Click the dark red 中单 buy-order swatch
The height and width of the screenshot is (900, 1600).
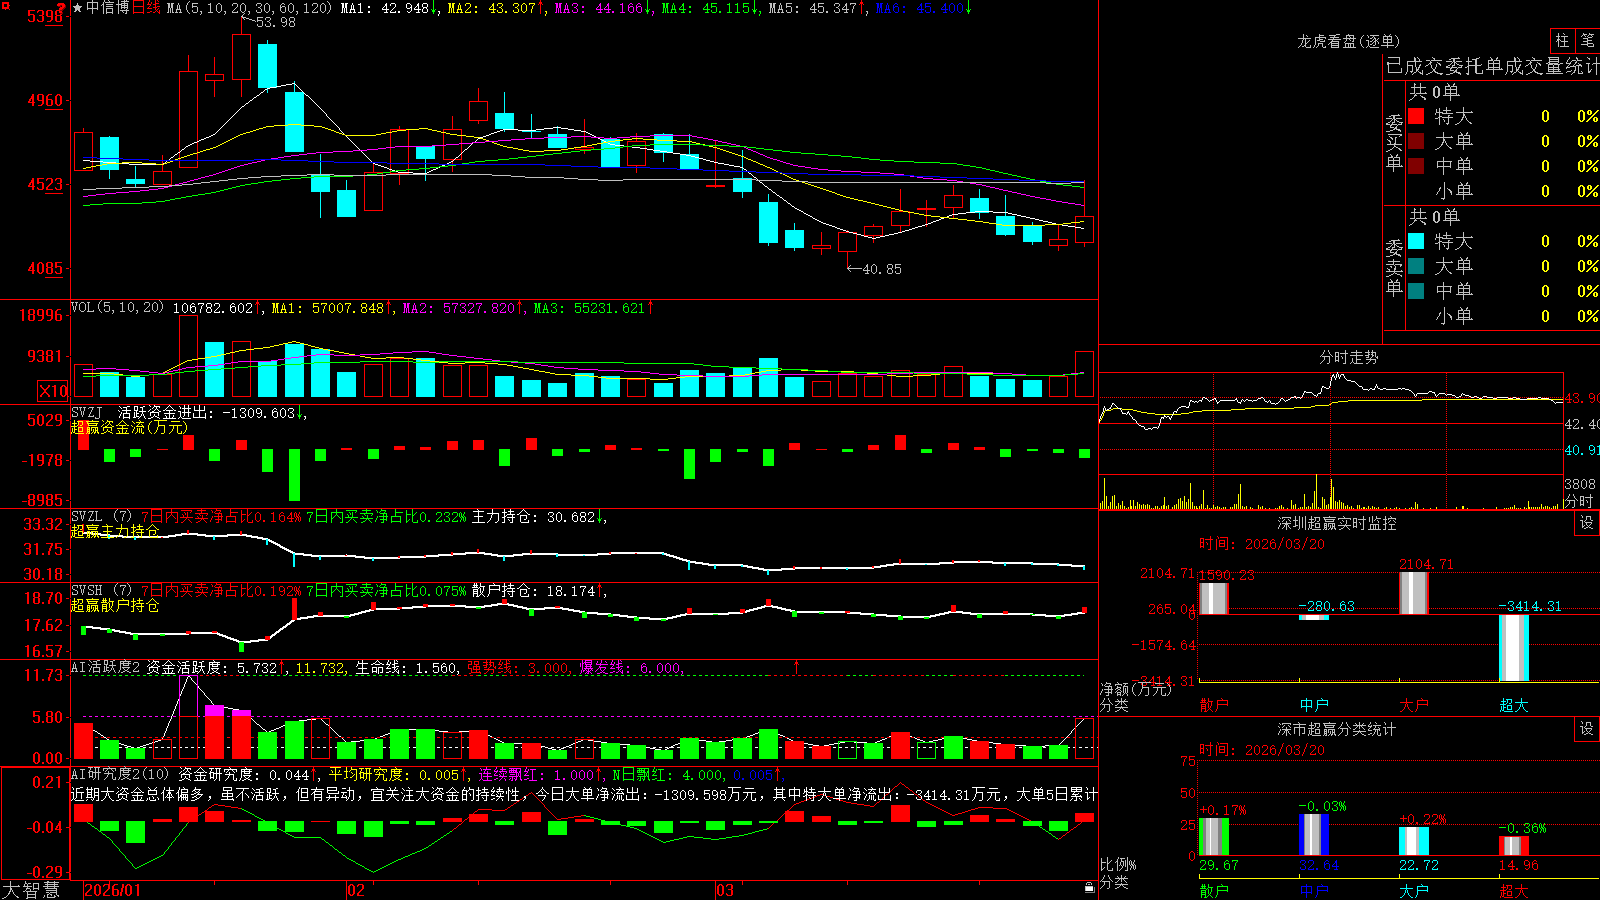[x=1416, y=166]
